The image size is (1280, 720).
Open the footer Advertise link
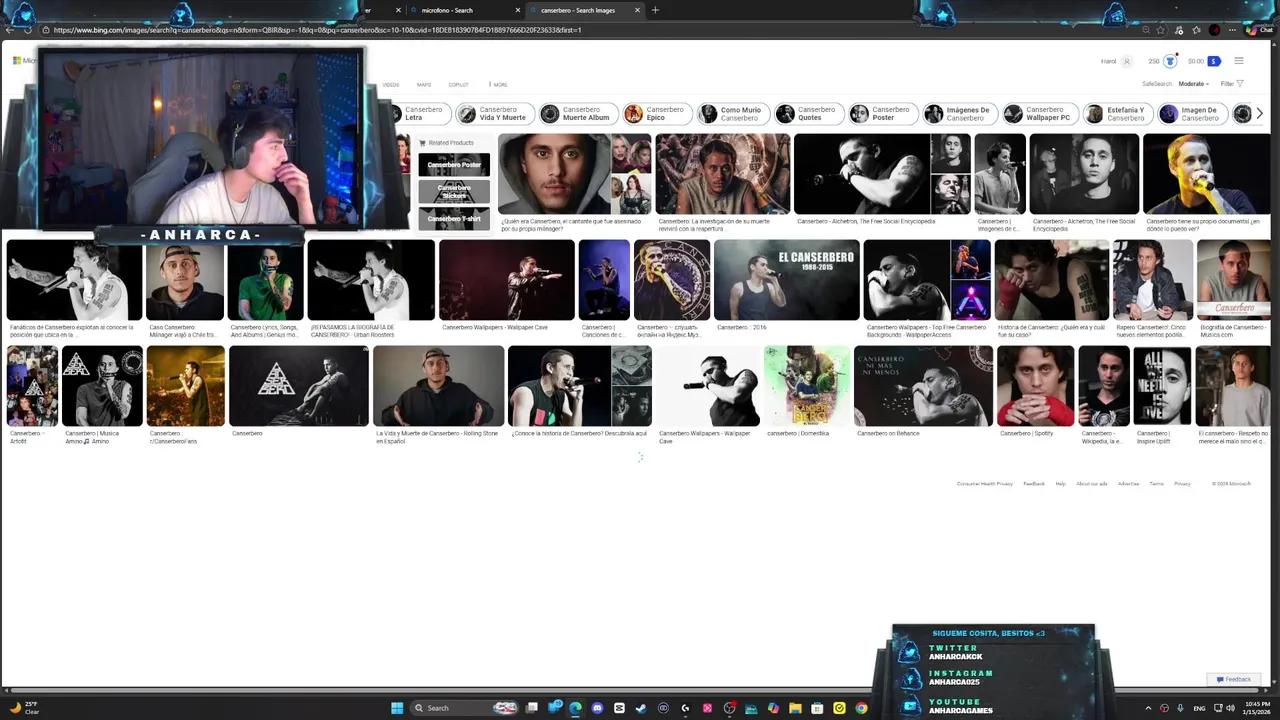[1129, 484]
